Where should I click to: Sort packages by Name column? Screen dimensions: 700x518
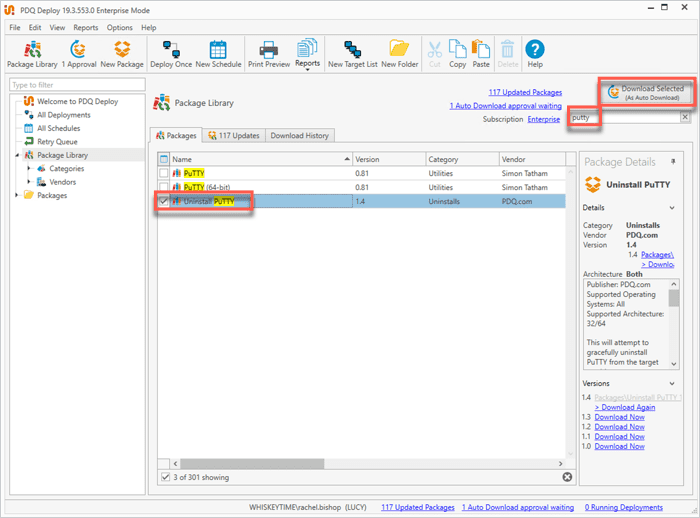261,159
